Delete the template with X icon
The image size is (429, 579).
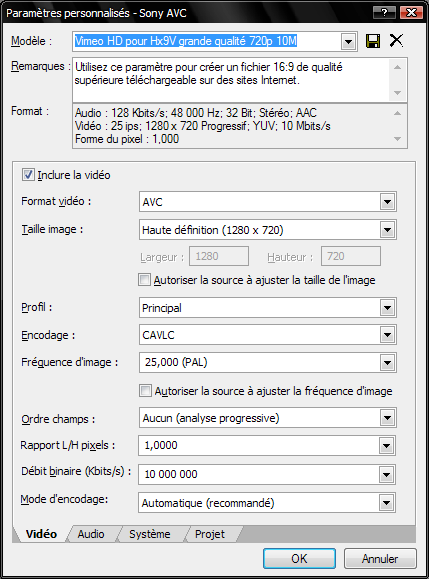point(397,40)
